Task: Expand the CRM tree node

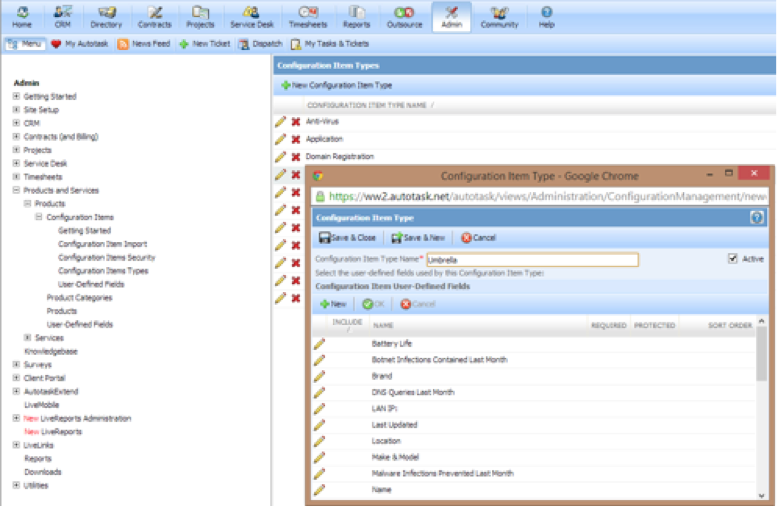Action: click(x=16, y=123)
